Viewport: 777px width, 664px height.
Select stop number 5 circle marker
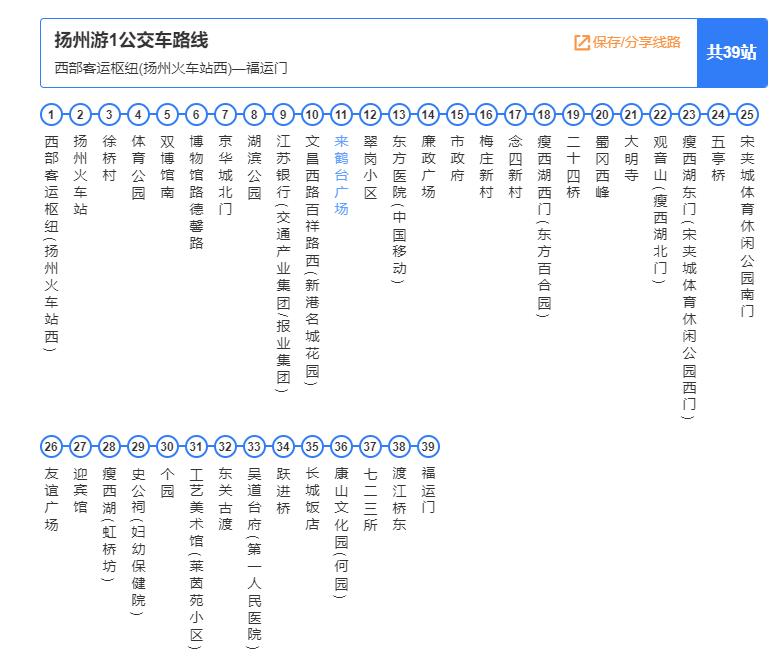167,115
